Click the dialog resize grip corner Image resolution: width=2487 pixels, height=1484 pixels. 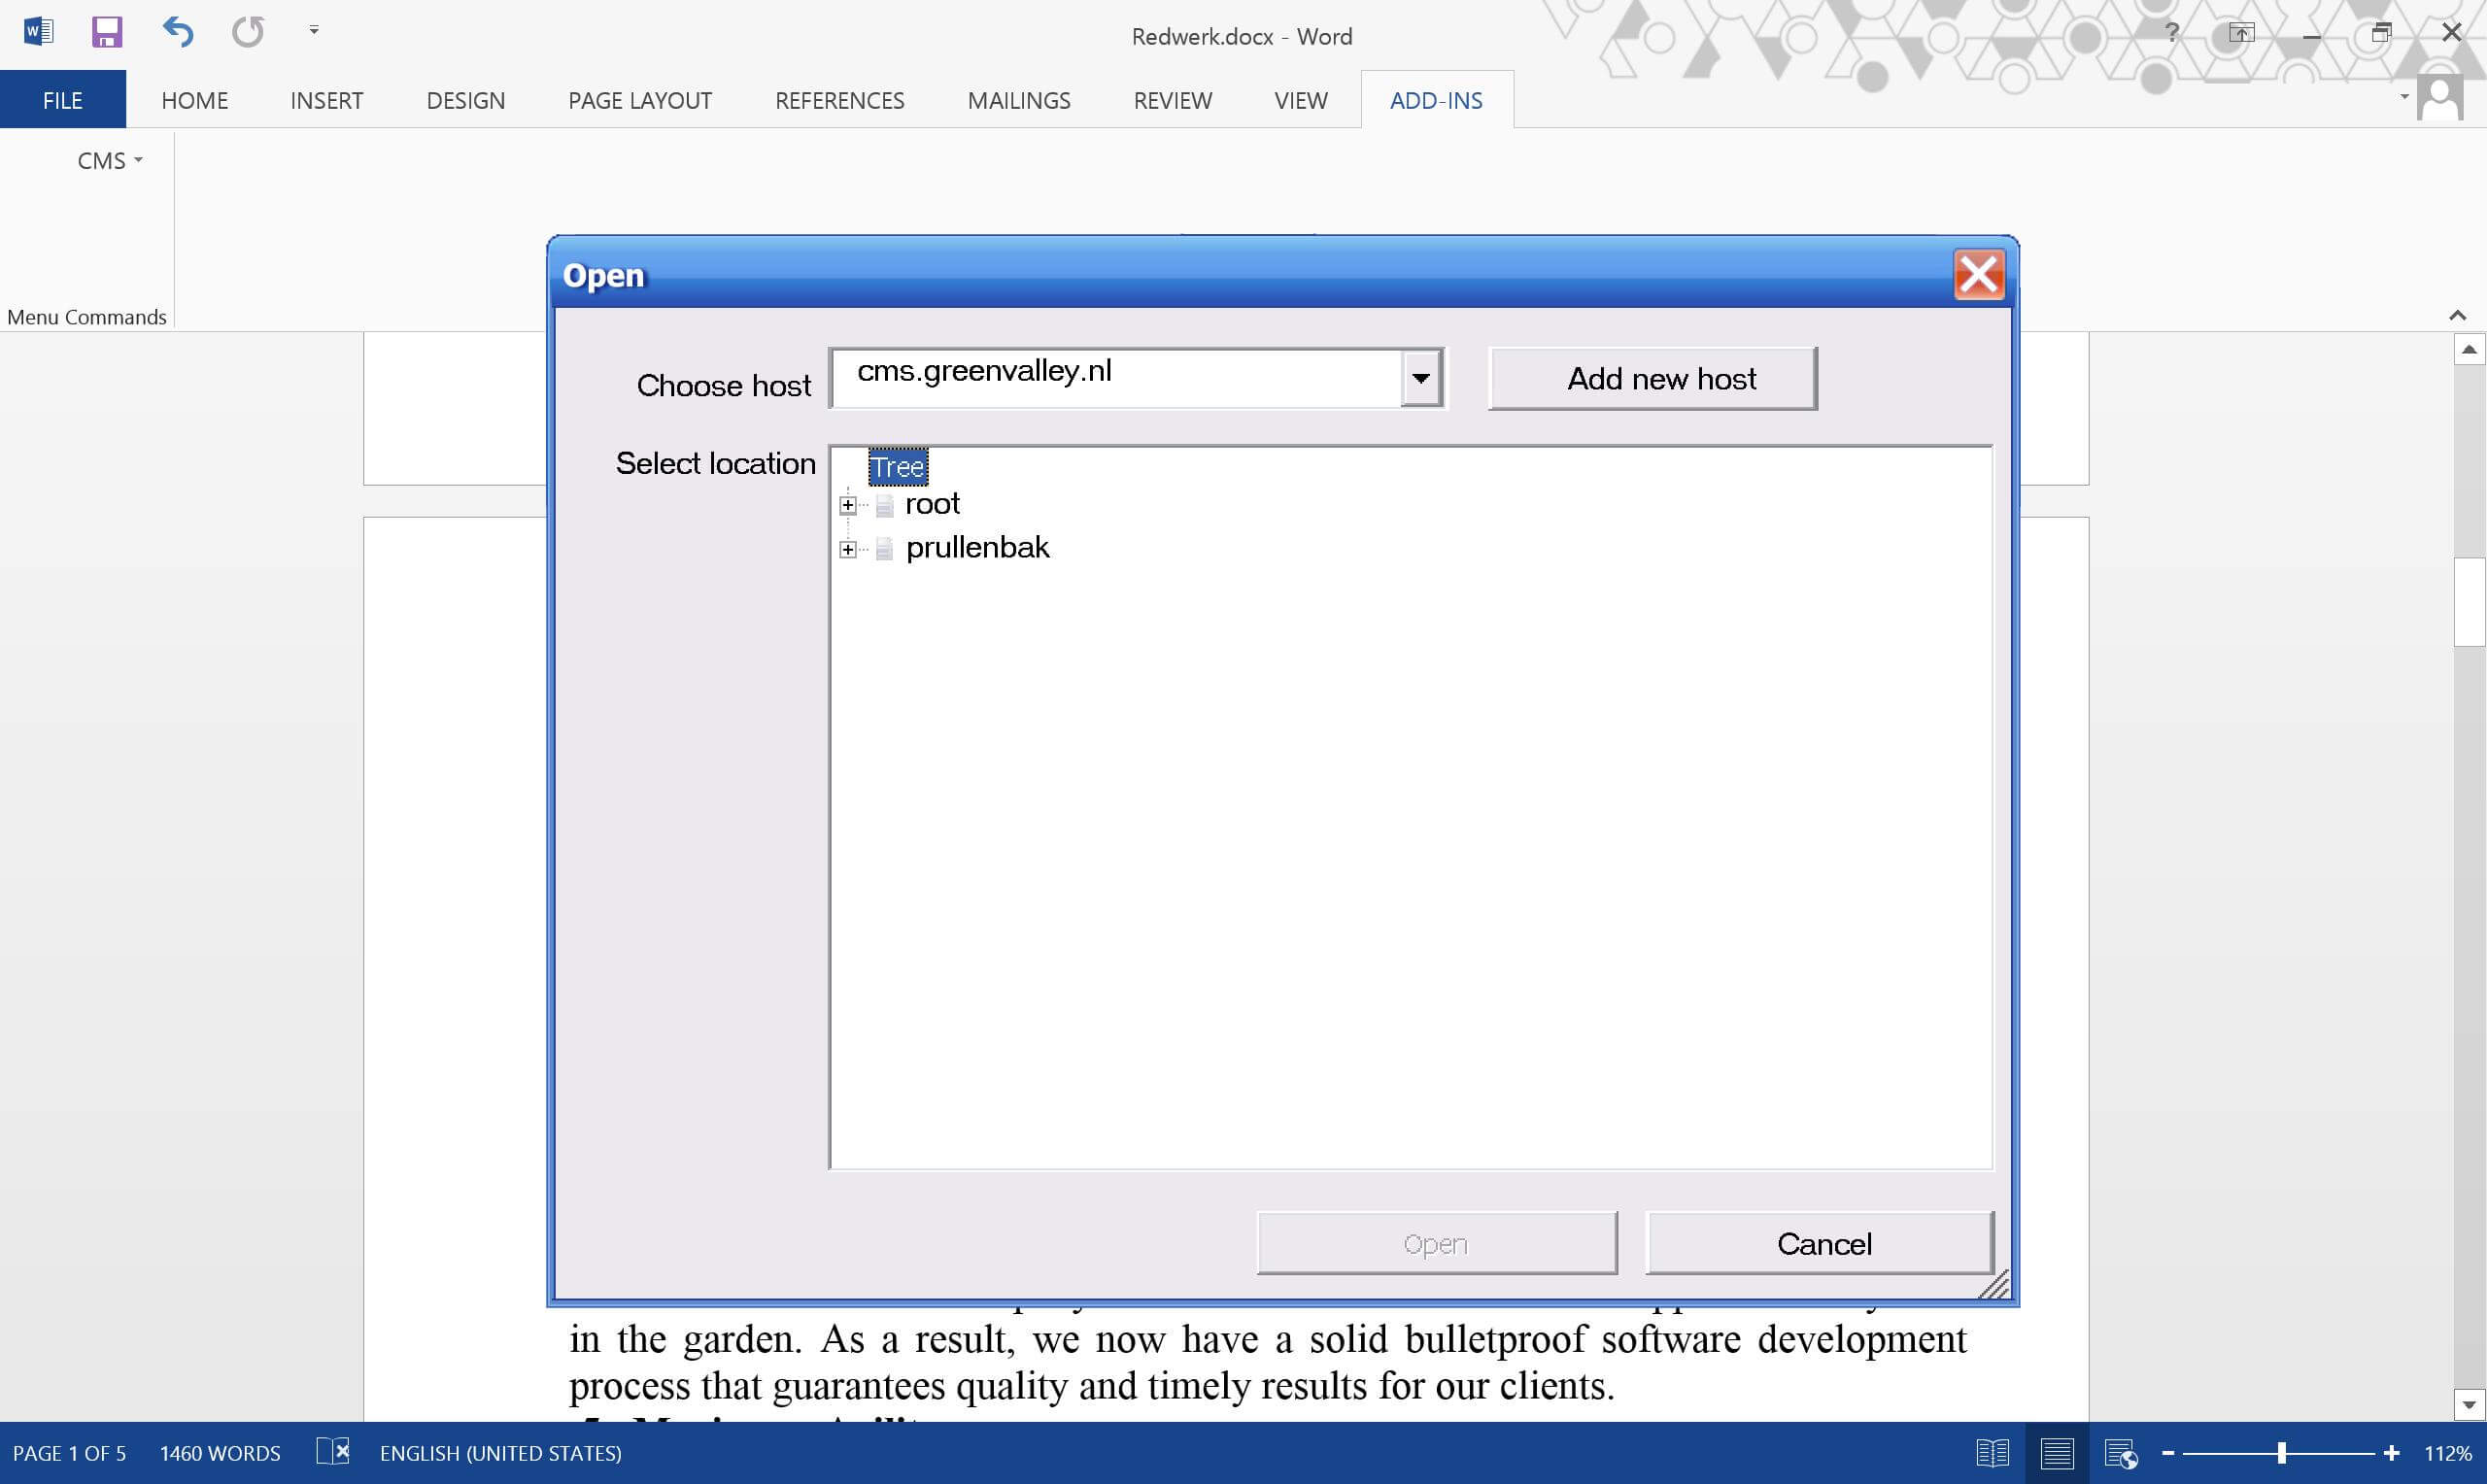[1994, 1285]
